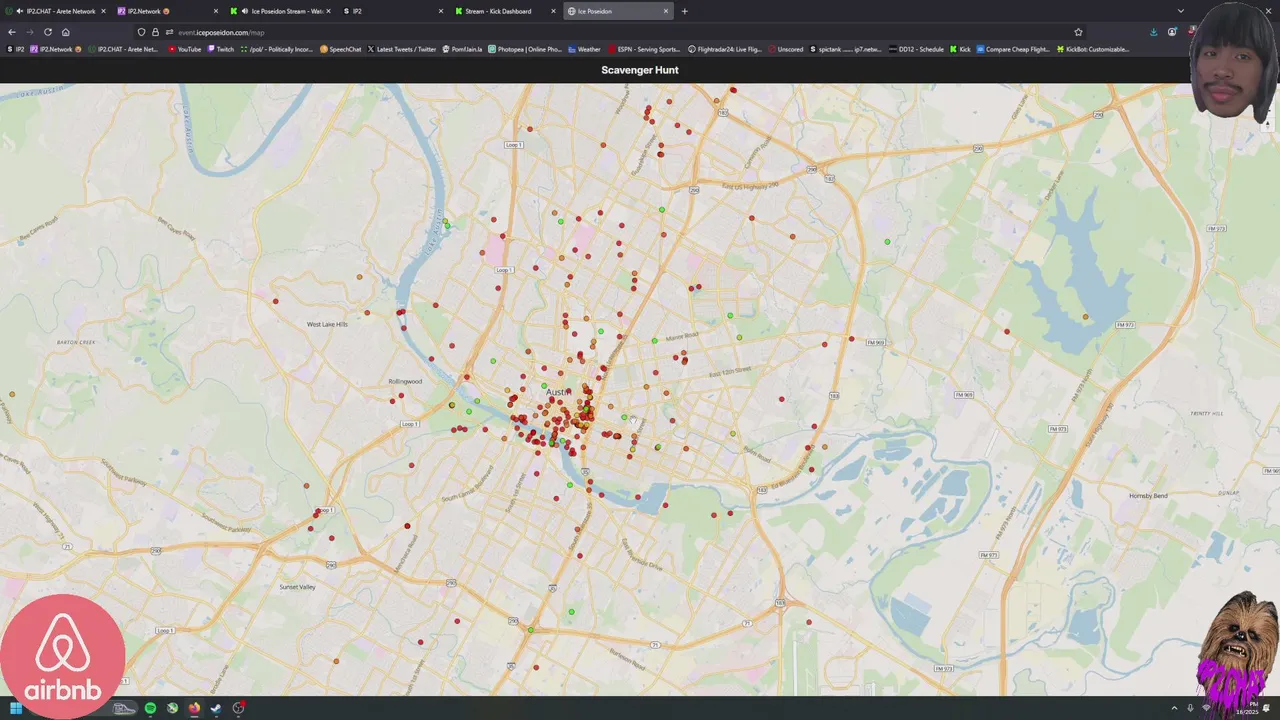
Task: Open the padlock connection icon in address bar
Action: pos(155,32)
